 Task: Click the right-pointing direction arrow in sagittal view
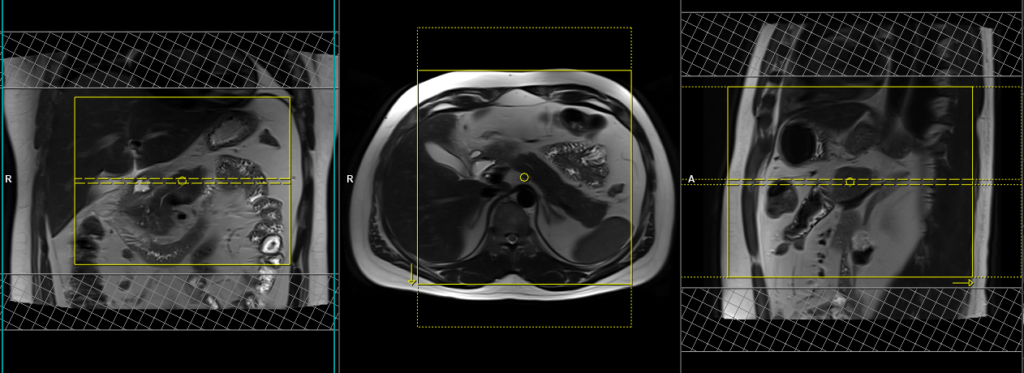click(963, 283)
